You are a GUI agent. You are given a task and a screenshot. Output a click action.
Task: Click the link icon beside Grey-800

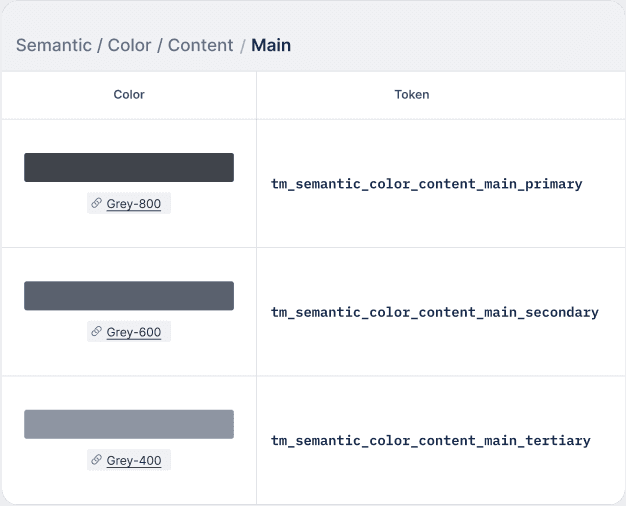(x=97, y=203)
